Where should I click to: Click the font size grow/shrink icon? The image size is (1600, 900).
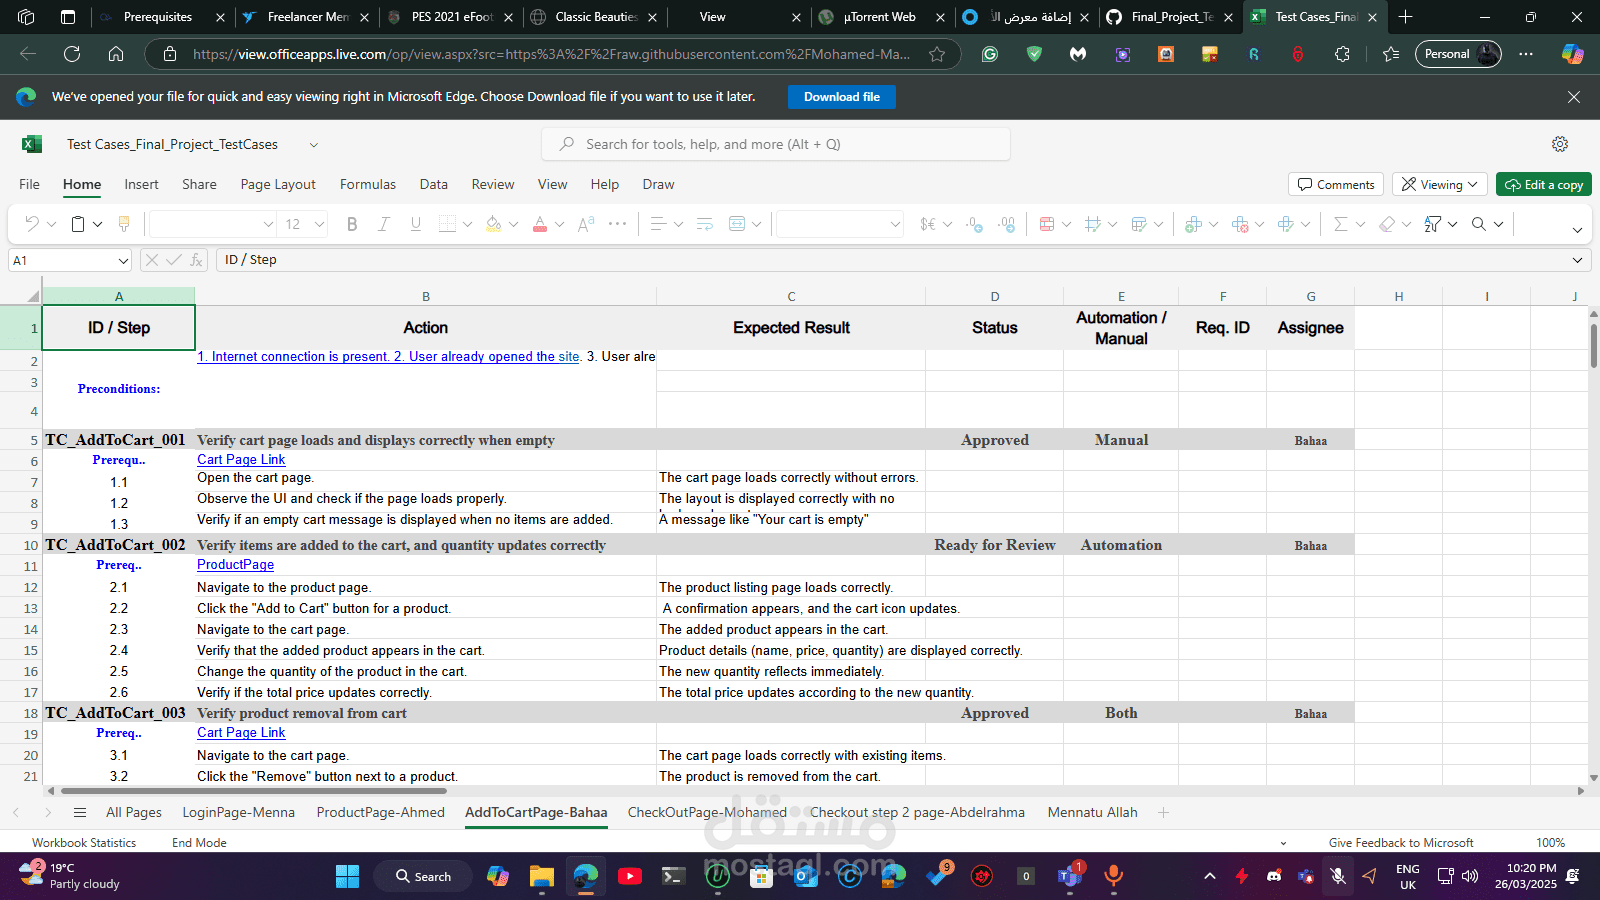(x=586, y=224)
